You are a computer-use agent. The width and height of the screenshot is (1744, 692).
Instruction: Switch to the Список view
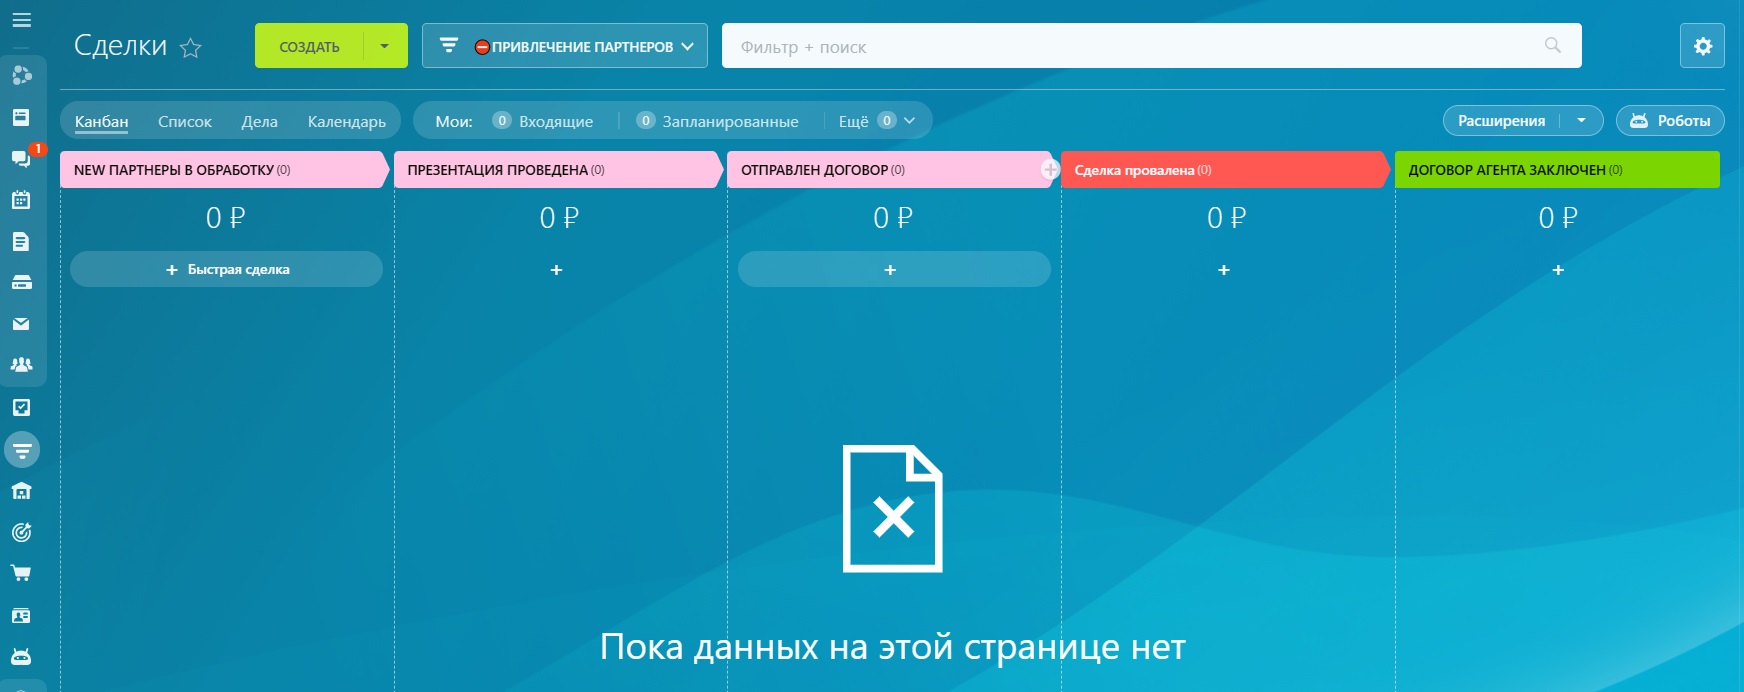tap(185, 121)
